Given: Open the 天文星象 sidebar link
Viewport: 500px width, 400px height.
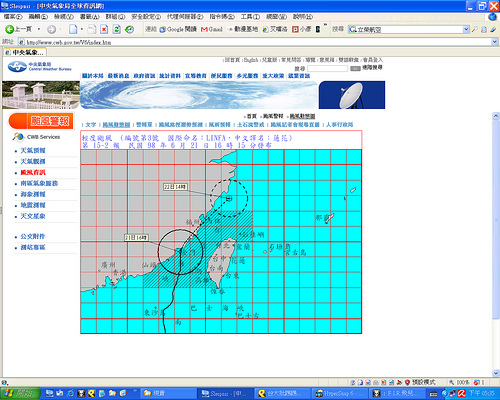Looking at the screenshot, I should tap(33, 216).
